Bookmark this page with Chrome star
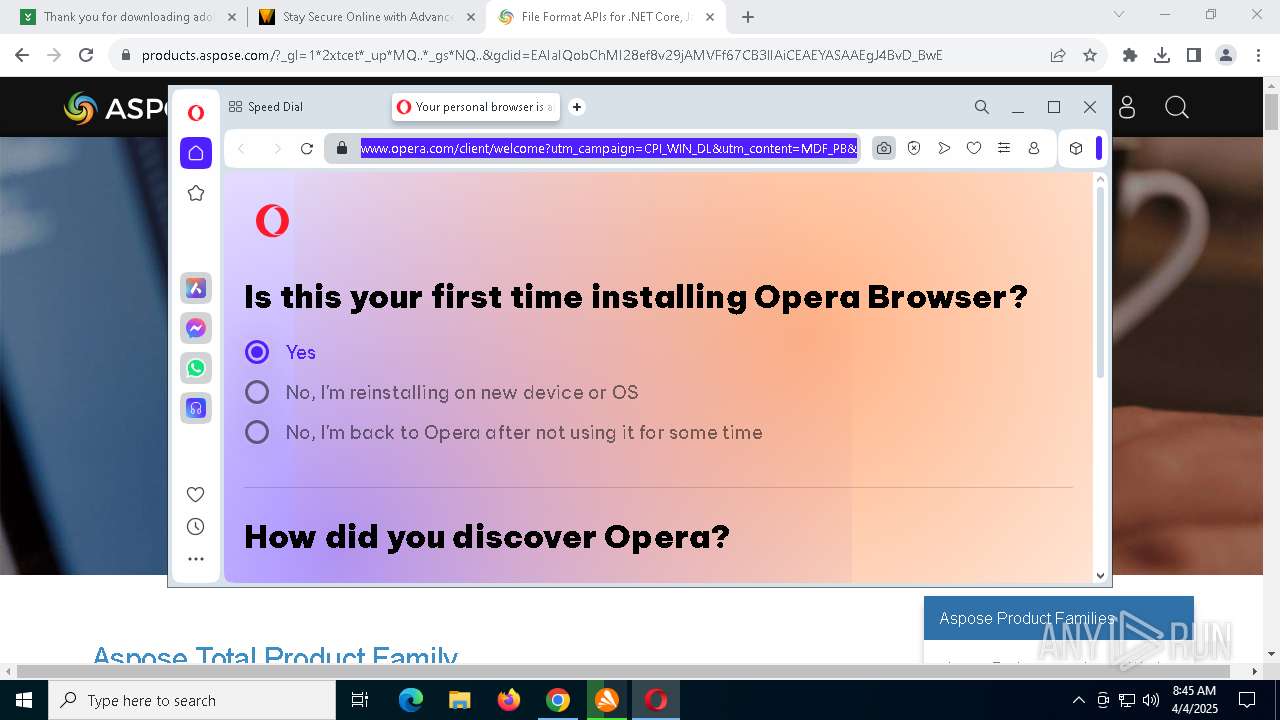 coord(1090,55)
